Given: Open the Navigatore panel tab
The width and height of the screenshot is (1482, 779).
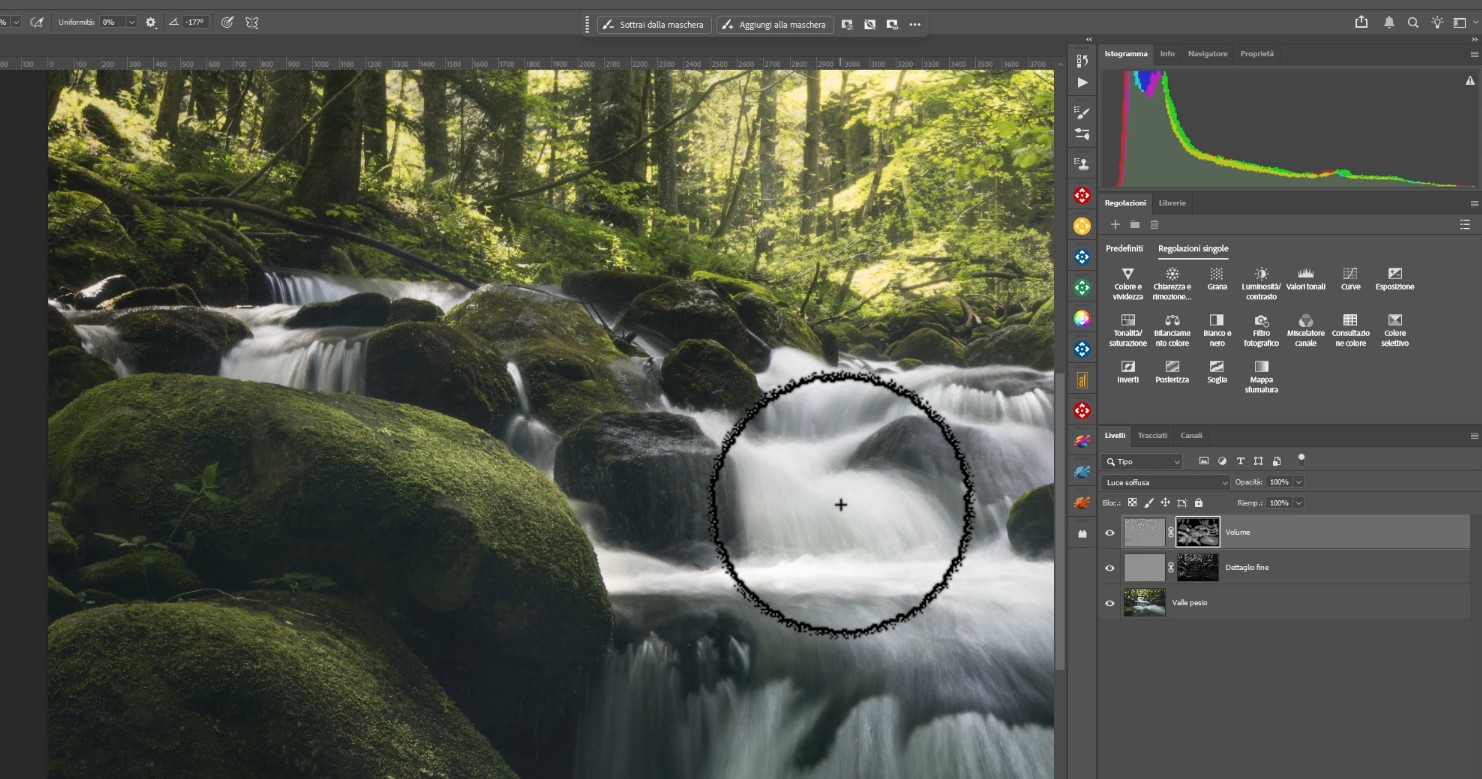Looking at the screenshot, I should coord(1207,54).
